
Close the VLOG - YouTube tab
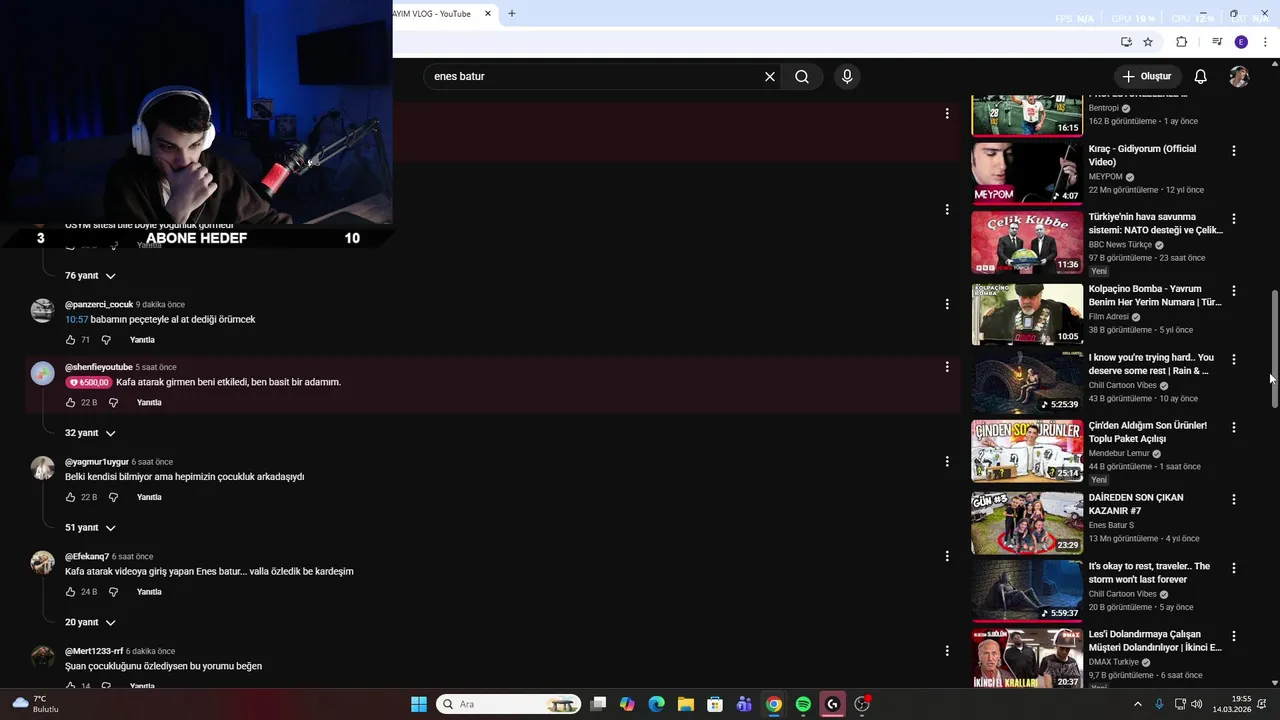point(488,14)
